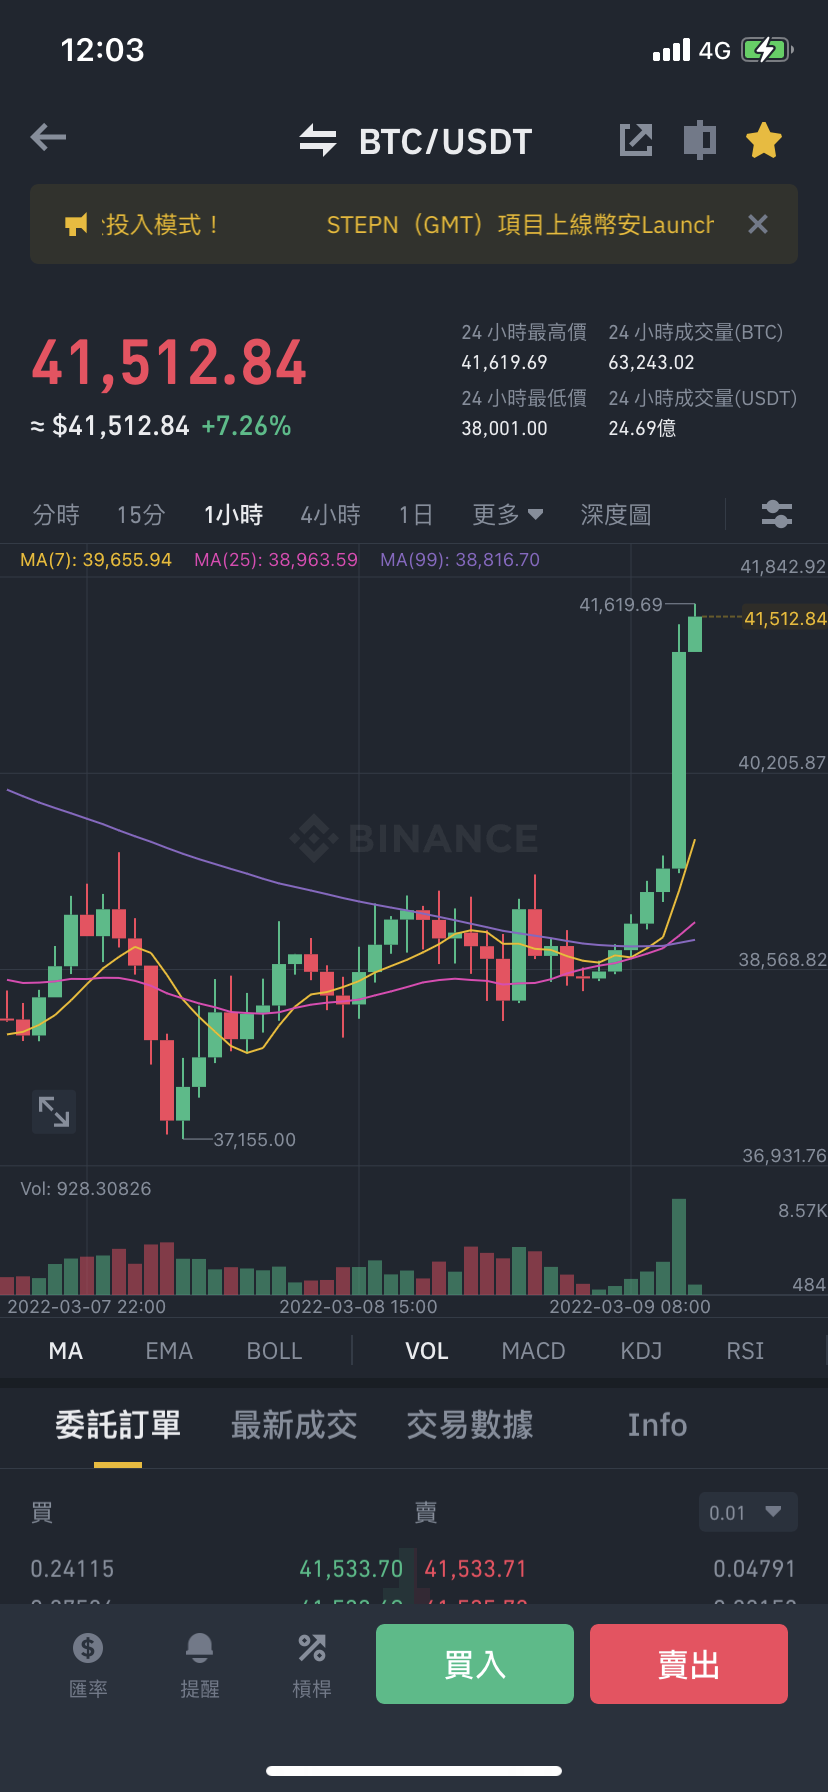Dismiss the STEPN announcement banner
828x1792 pixels.
tap(758, 224)
